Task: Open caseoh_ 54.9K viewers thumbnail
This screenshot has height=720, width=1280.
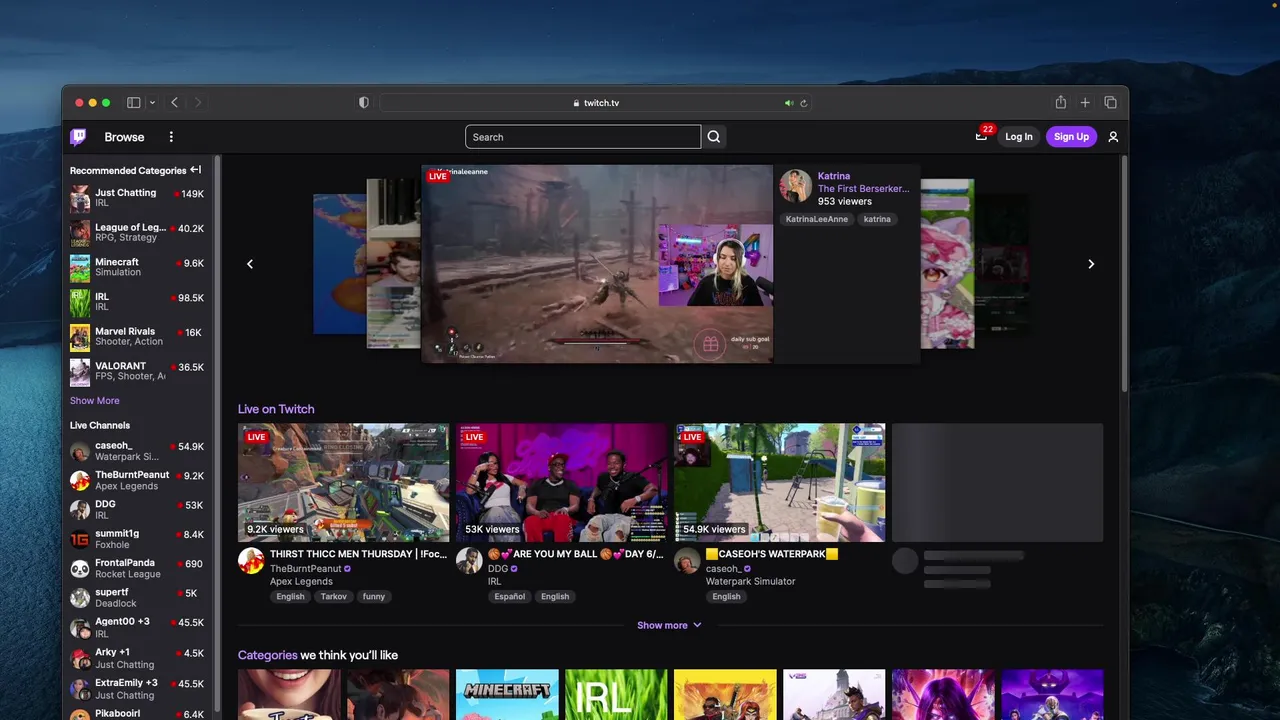Action: pyautogui.click(x=779, y=482)
